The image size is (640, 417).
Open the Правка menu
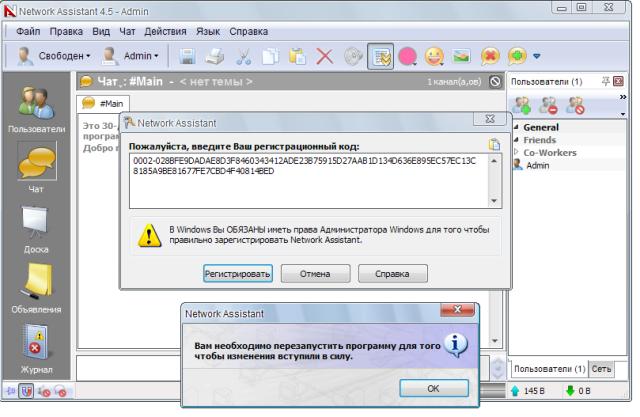point(66,31)
